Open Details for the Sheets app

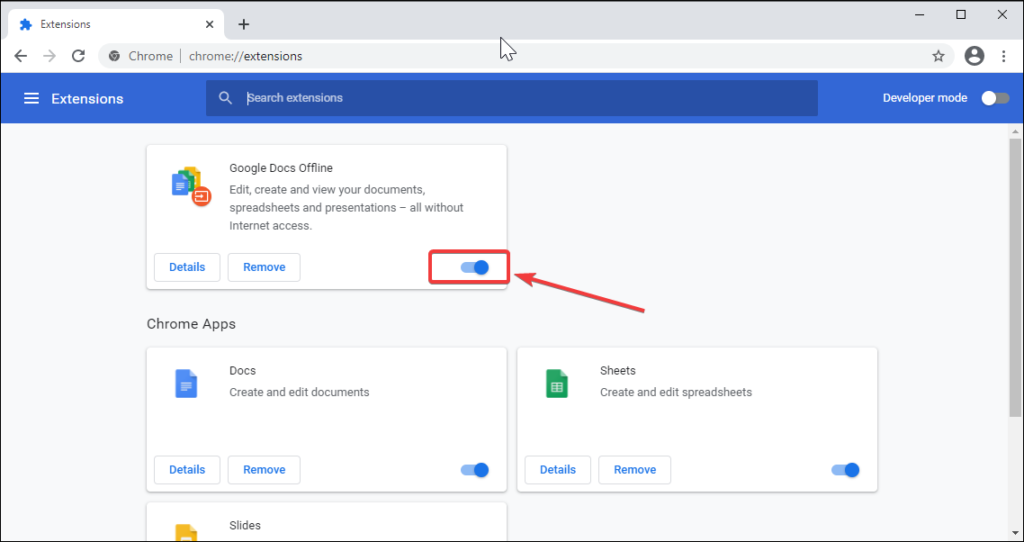coord(558,470)
